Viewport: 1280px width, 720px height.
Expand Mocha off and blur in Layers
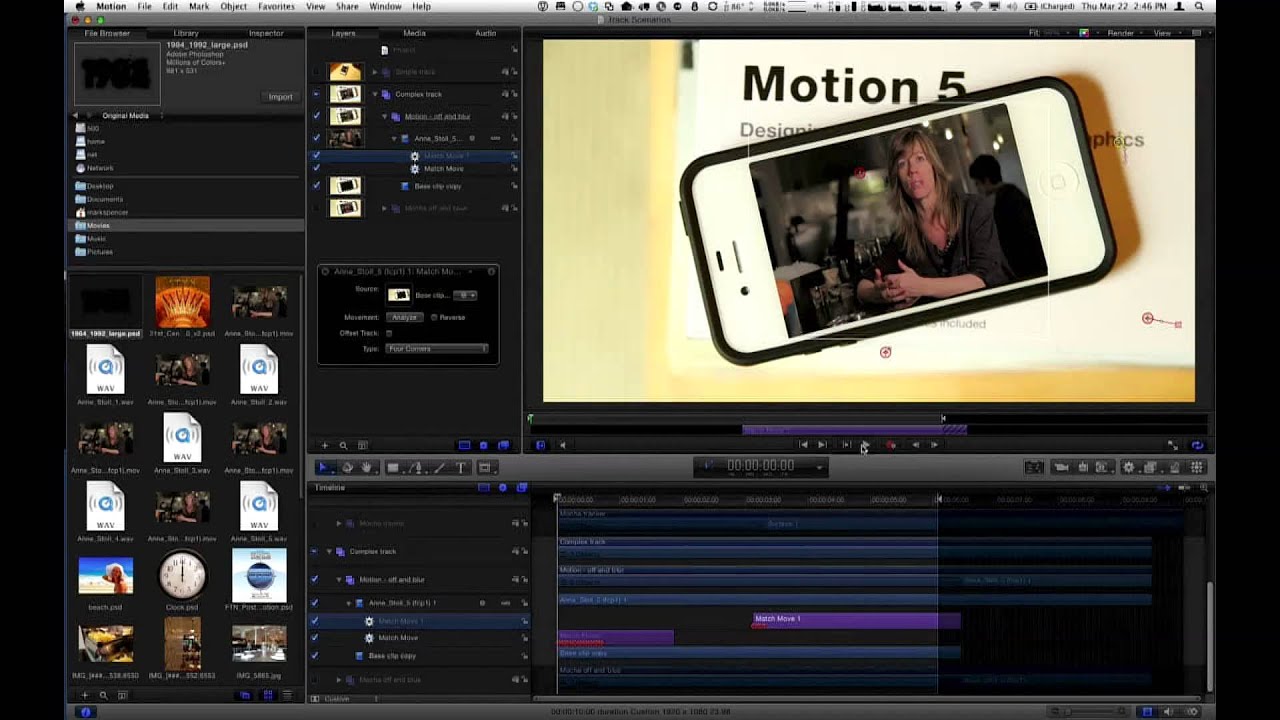[384, 208]
